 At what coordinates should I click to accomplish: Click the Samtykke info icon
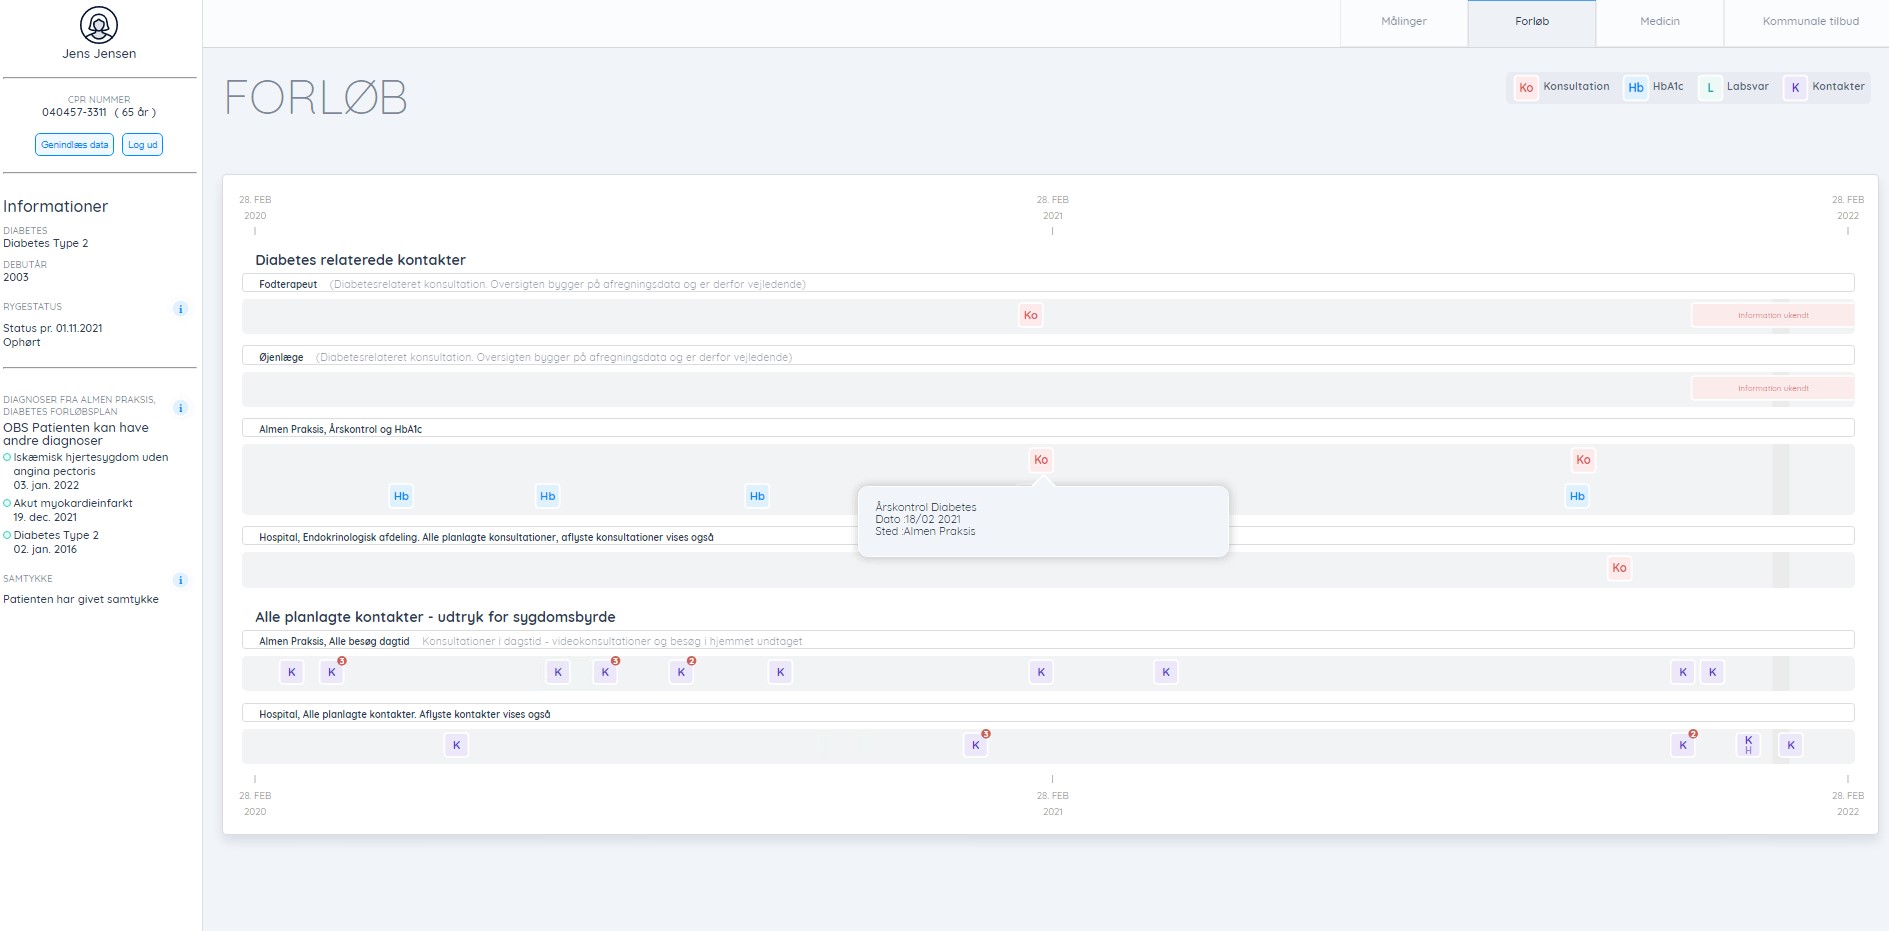click(180, 580)
